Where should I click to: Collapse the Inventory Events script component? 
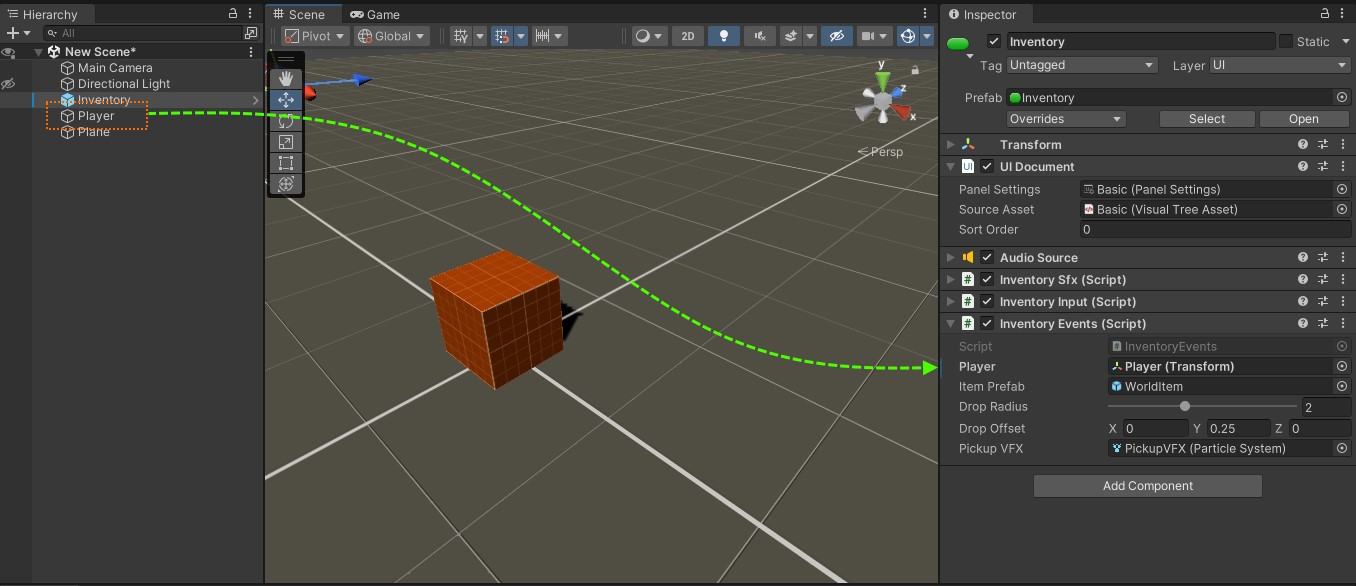coord(951,324)
